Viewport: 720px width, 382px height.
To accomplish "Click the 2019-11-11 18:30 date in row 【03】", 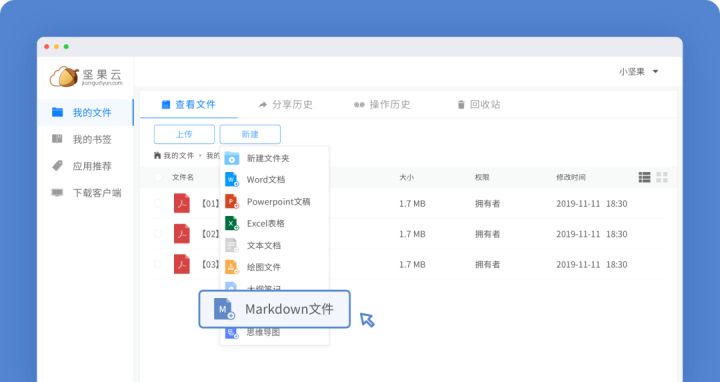I will click(x=591, y=264).
